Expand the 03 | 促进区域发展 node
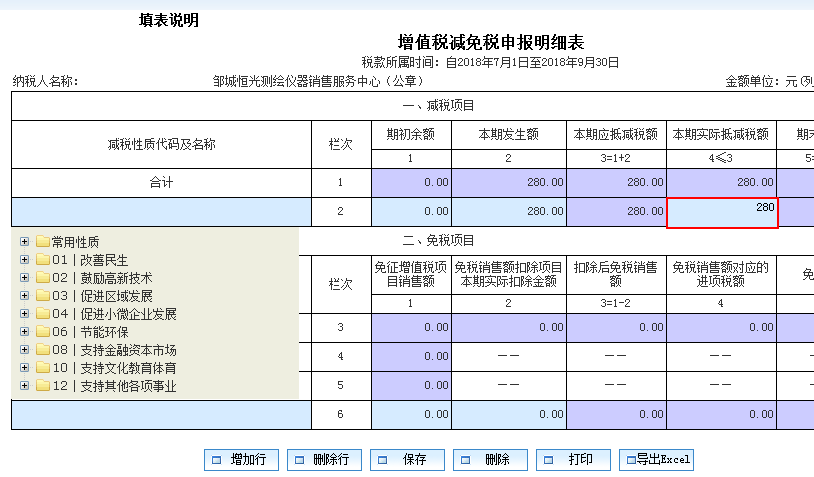The width and height of the screenshot is (814, 477). point(24,296)
